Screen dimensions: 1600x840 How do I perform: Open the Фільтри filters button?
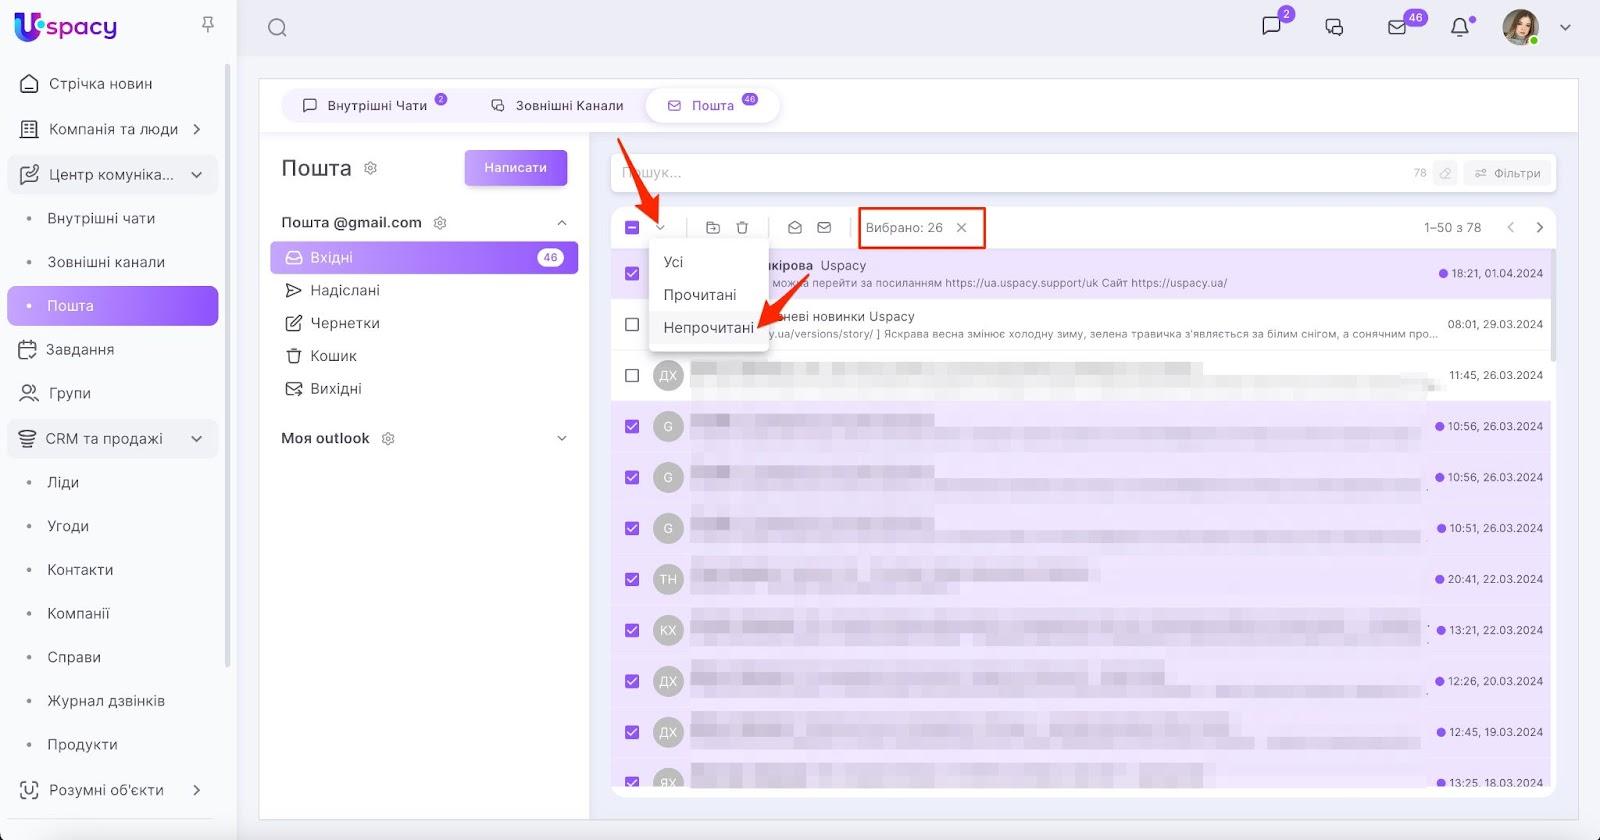pos(1508,173)
